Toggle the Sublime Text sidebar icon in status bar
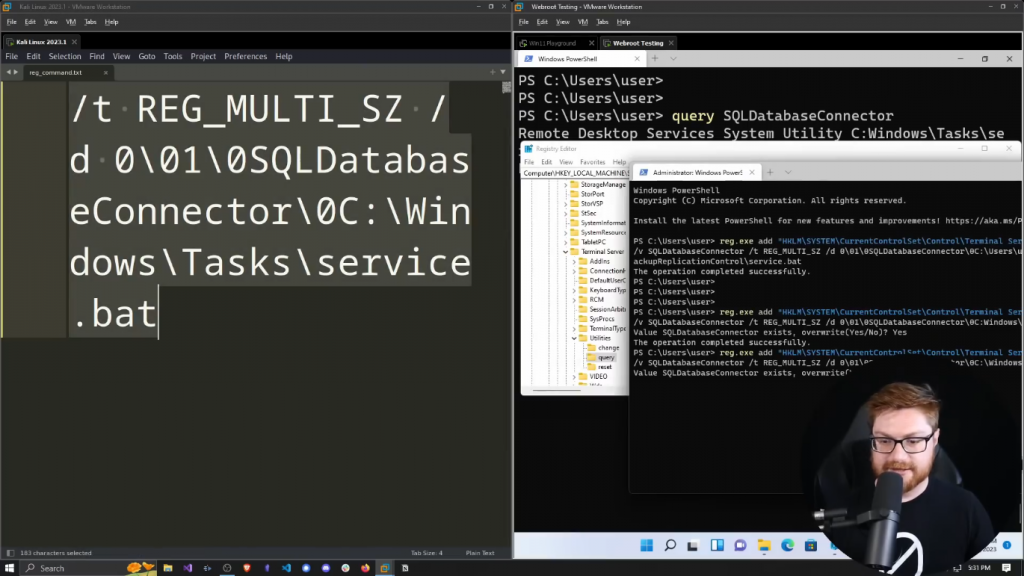The width and height of the screenshot is (1024, 576). (10, 553)
